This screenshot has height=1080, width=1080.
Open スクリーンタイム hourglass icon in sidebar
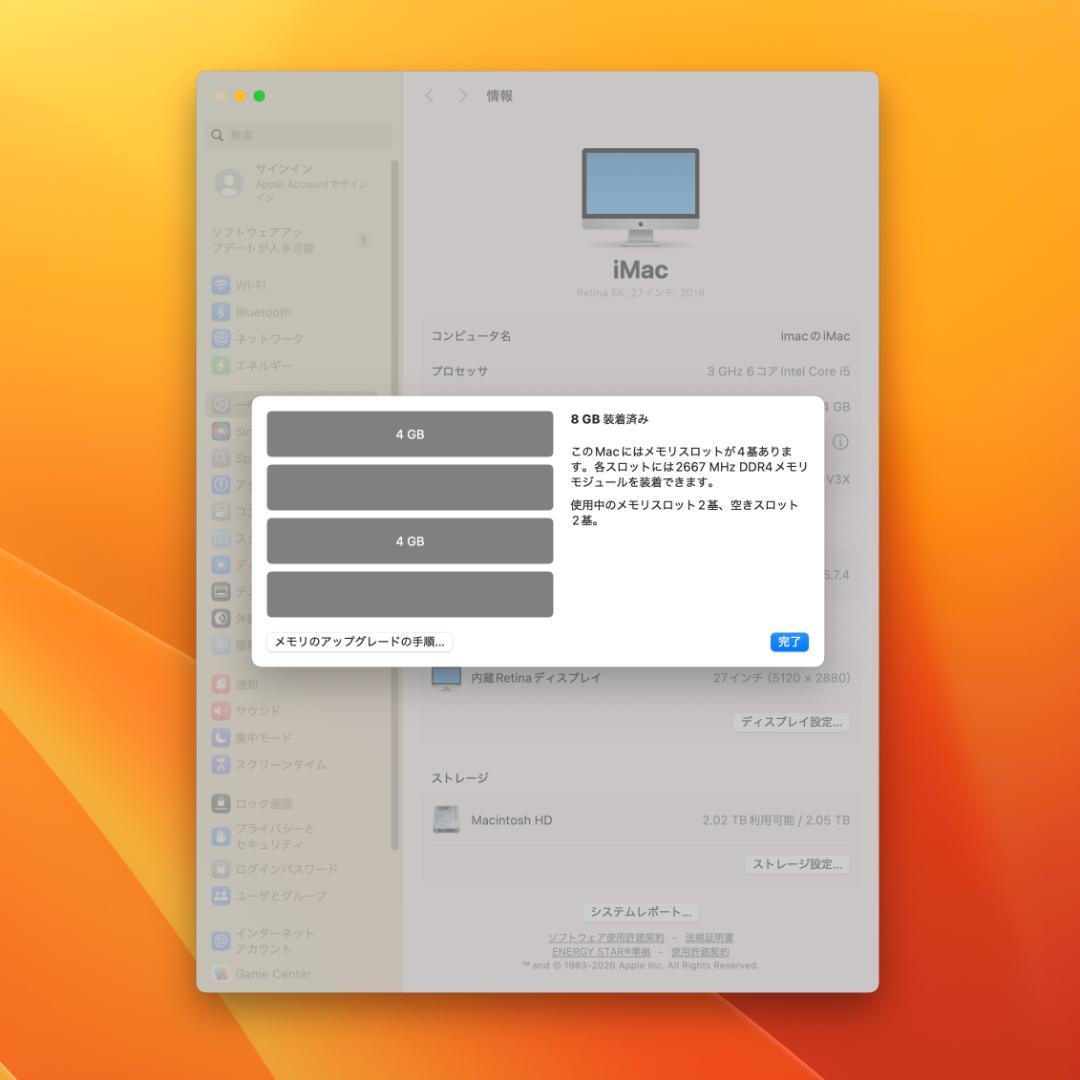220,765
